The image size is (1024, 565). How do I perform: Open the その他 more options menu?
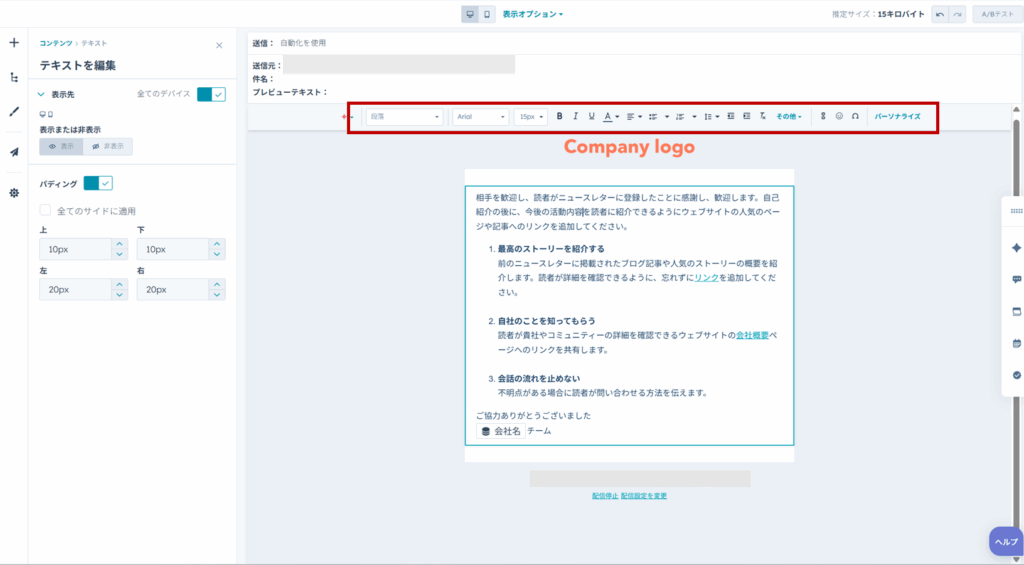[789, 117]
